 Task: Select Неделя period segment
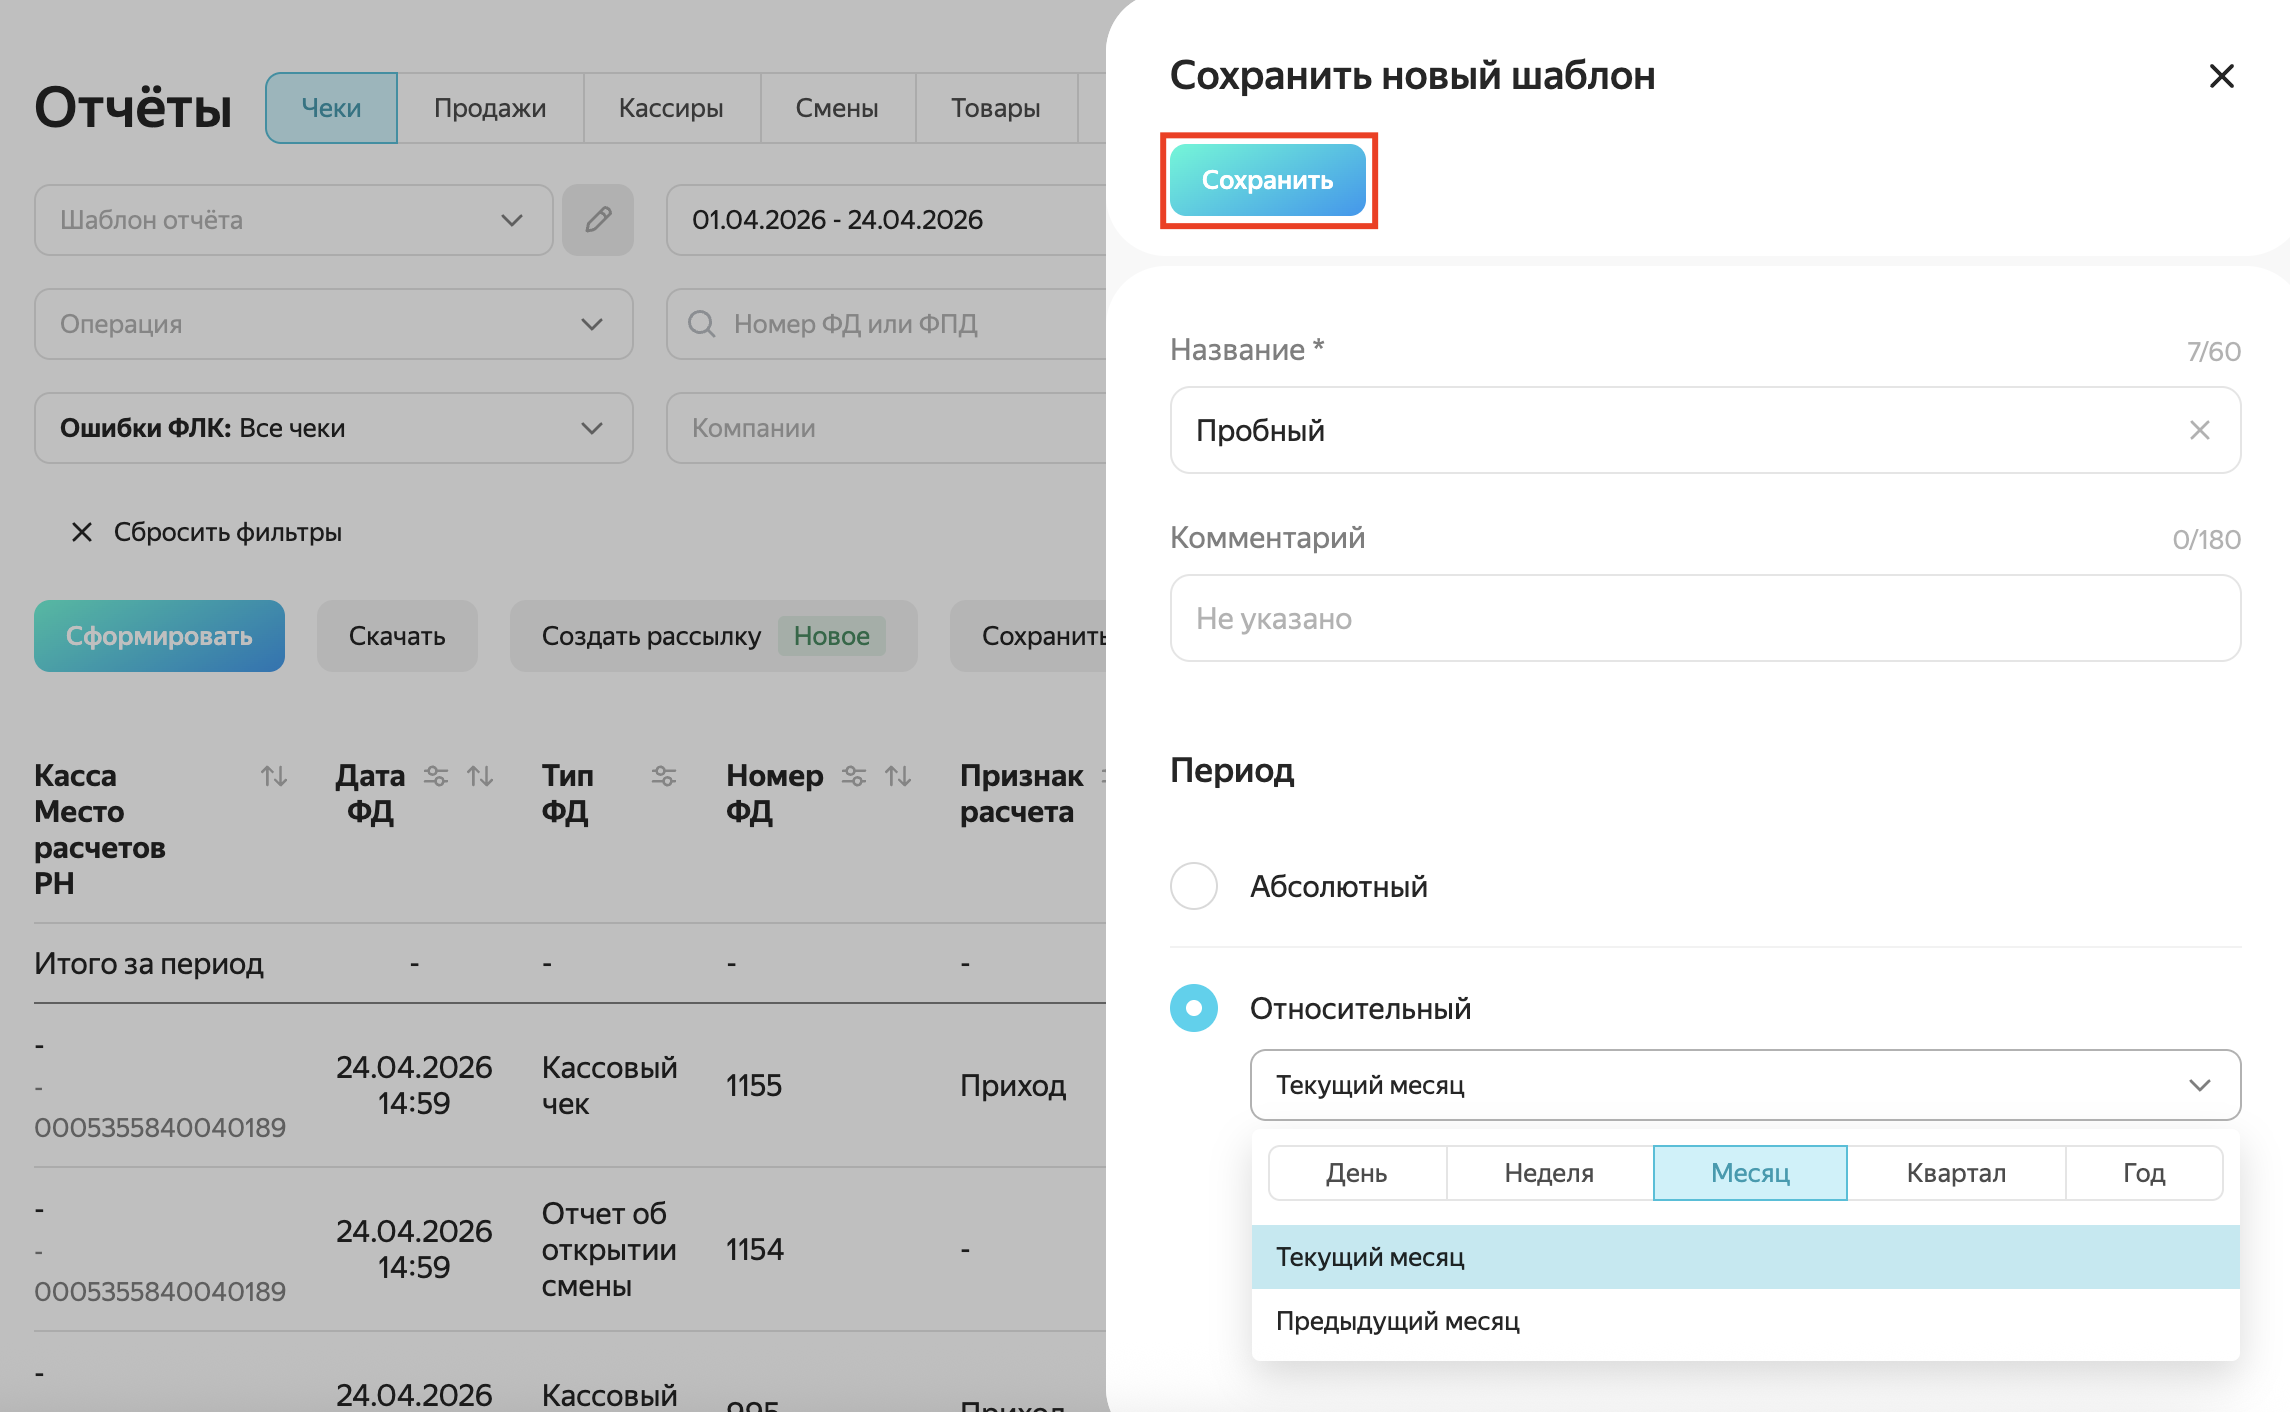pos(1549,1173)
